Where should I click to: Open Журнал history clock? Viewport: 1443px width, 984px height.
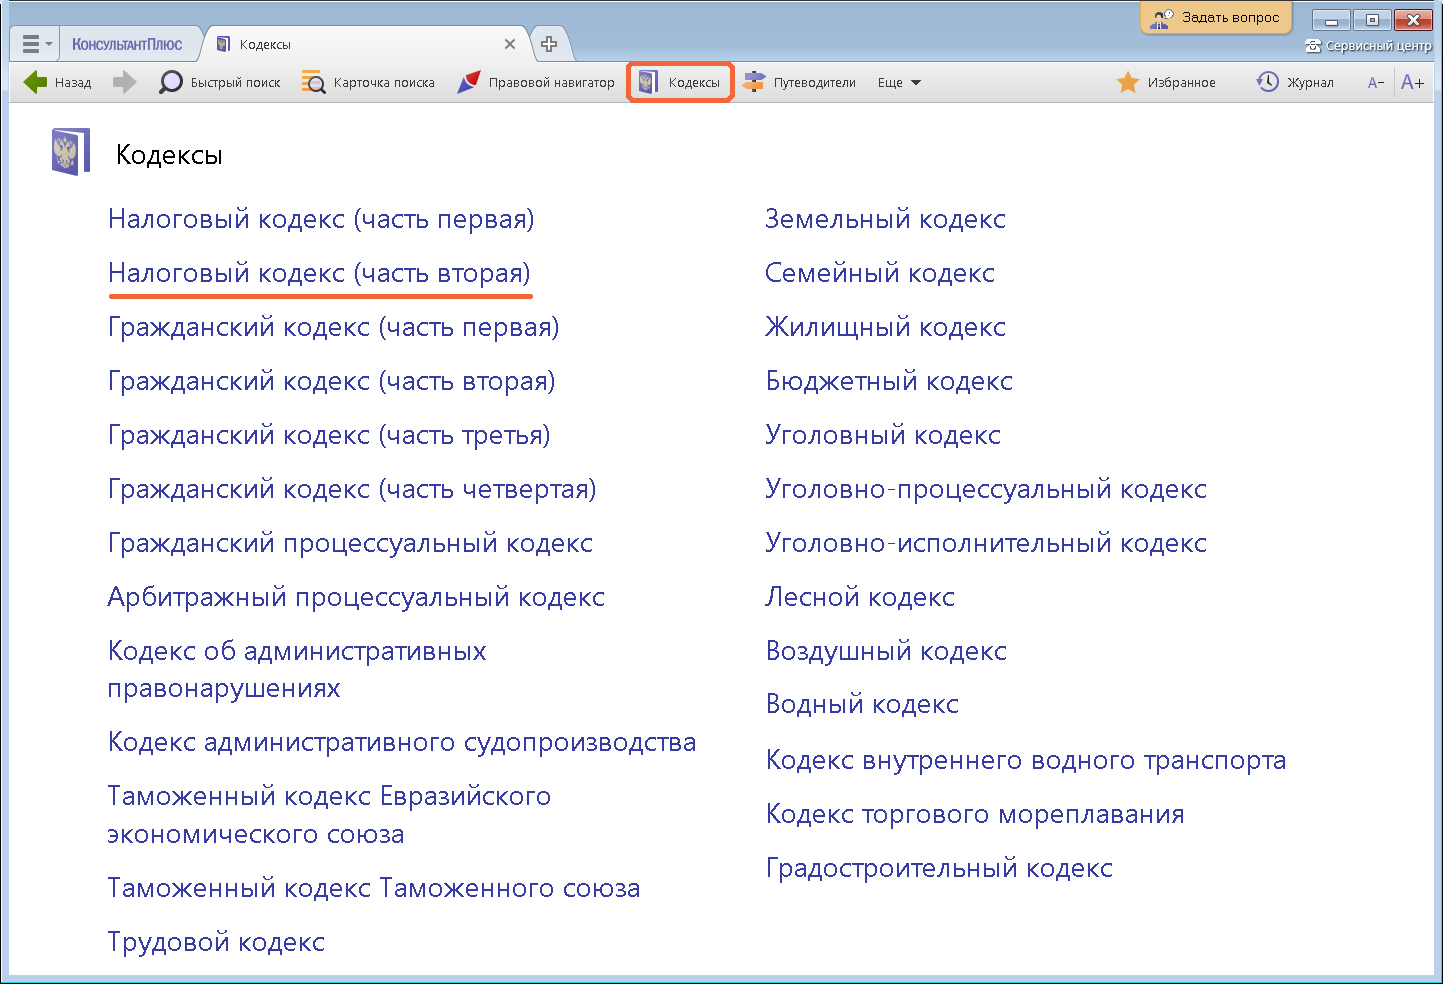tap(1295, 82)
